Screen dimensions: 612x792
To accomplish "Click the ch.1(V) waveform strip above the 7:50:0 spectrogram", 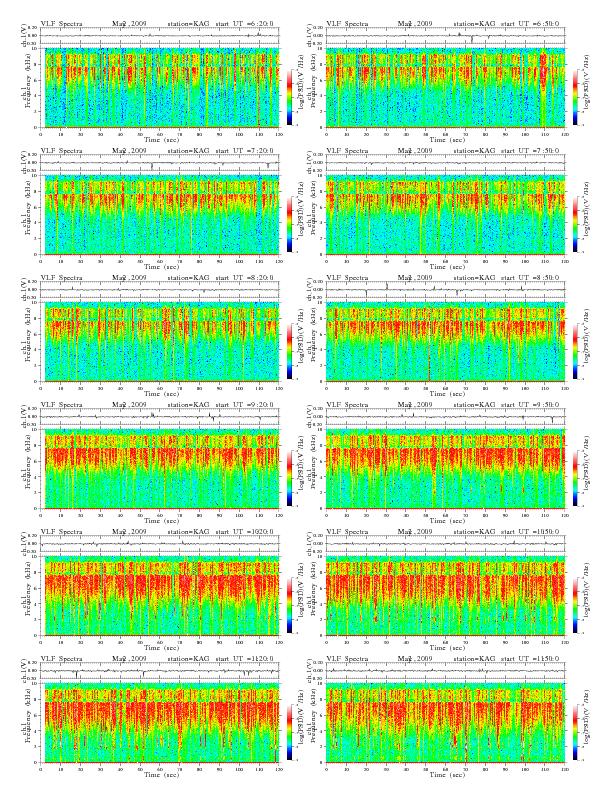I will coord(445,163).
